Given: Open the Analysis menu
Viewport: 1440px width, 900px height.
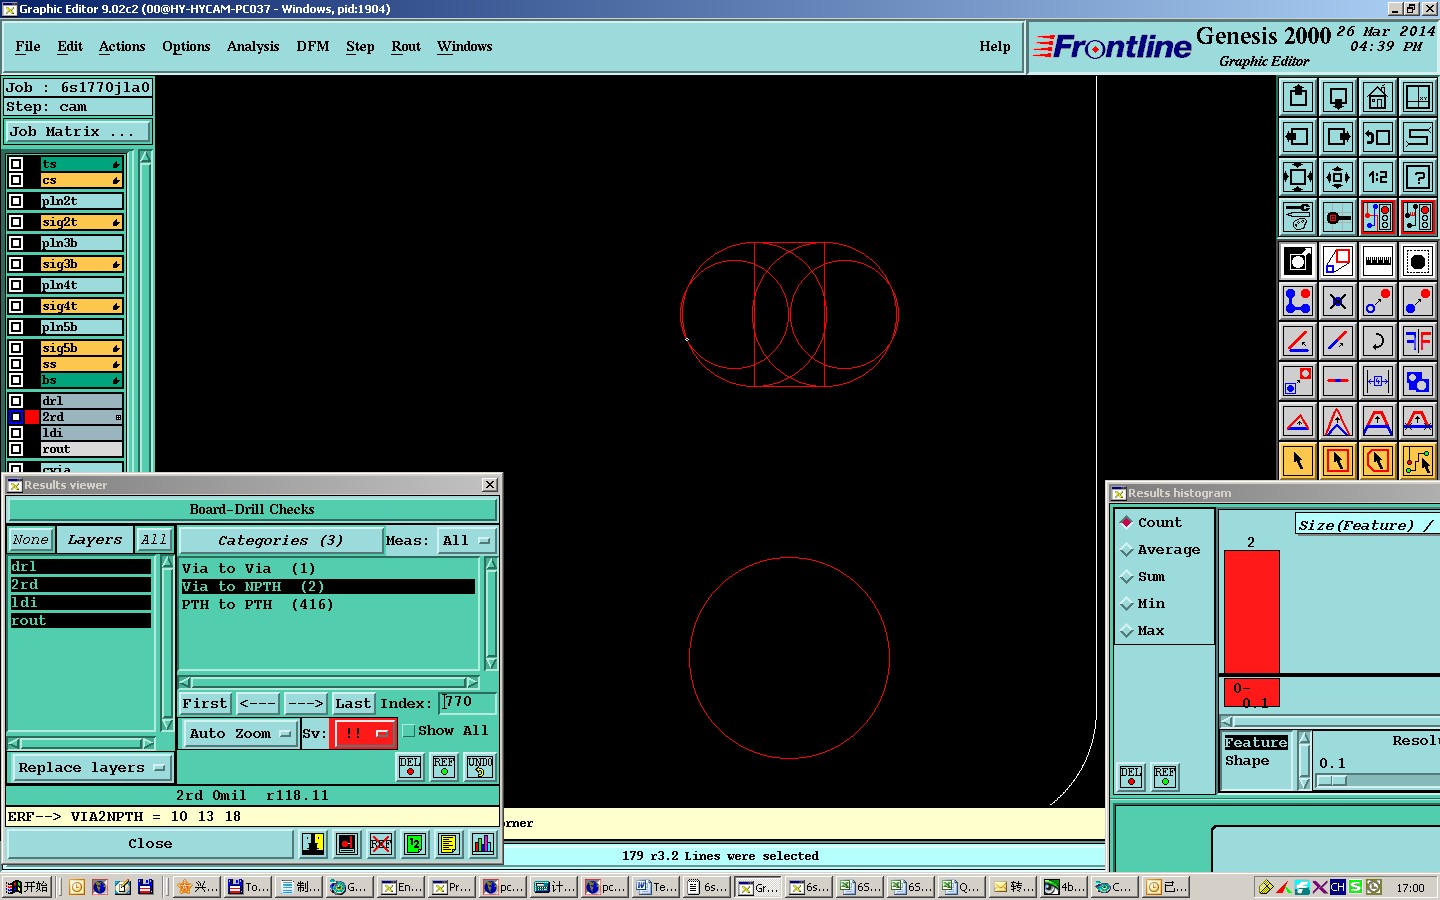Looking at the screenshot, I should tap(253, 47).
